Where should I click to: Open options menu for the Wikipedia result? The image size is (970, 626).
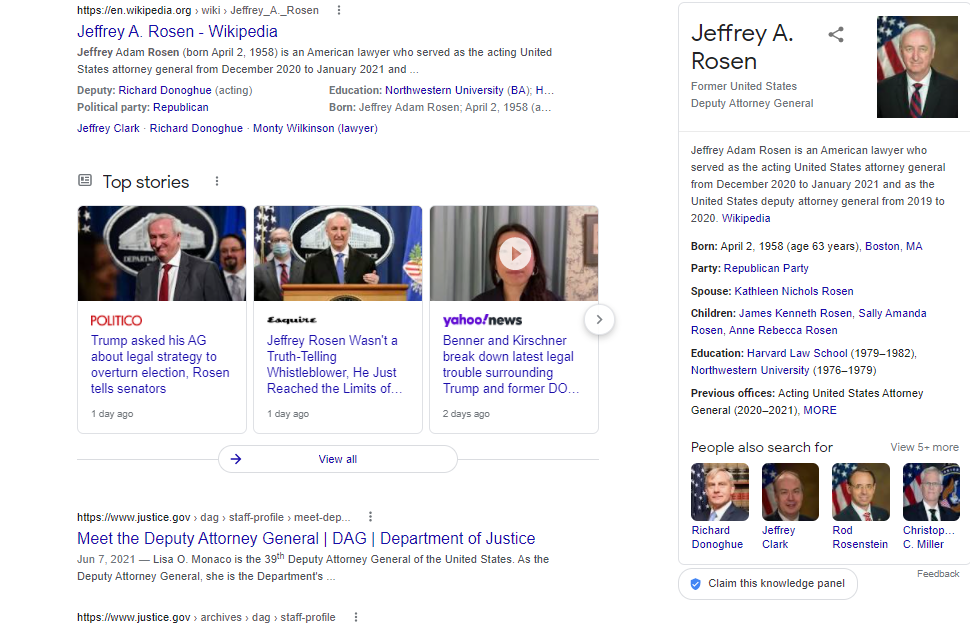(338, 11)
